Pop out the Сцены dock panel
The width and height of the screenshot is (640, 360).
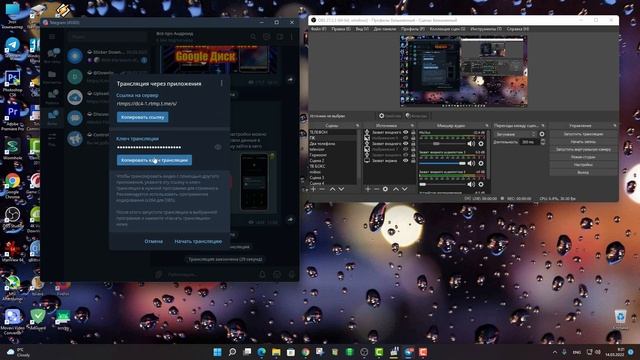(358, 126)
